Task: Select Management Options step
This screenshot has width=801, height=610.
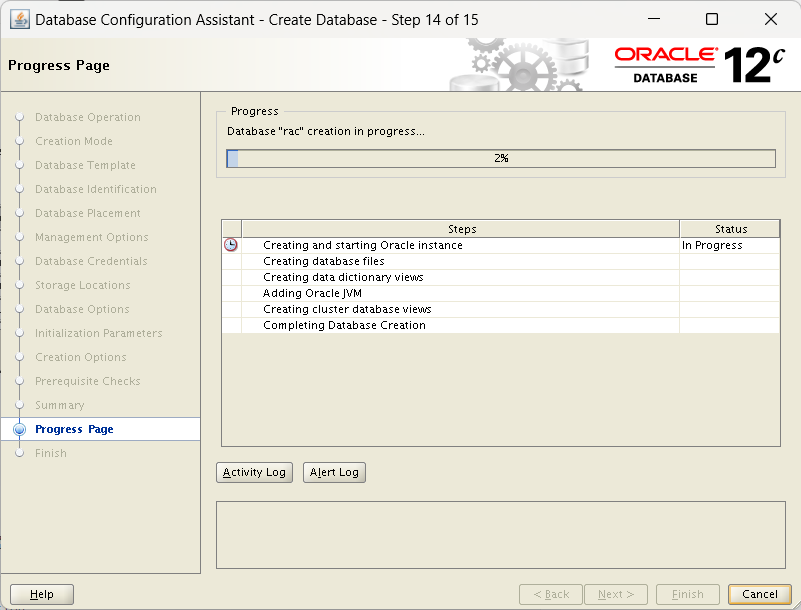Action: (92, 238)
